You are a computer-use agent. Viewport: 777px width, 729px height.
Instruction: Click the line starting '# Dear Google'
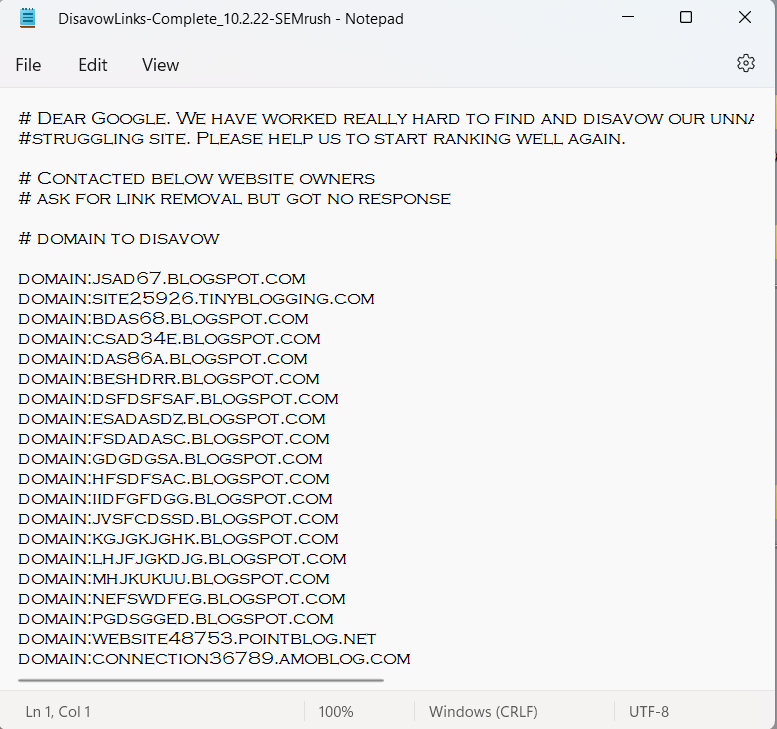point(386,118)
